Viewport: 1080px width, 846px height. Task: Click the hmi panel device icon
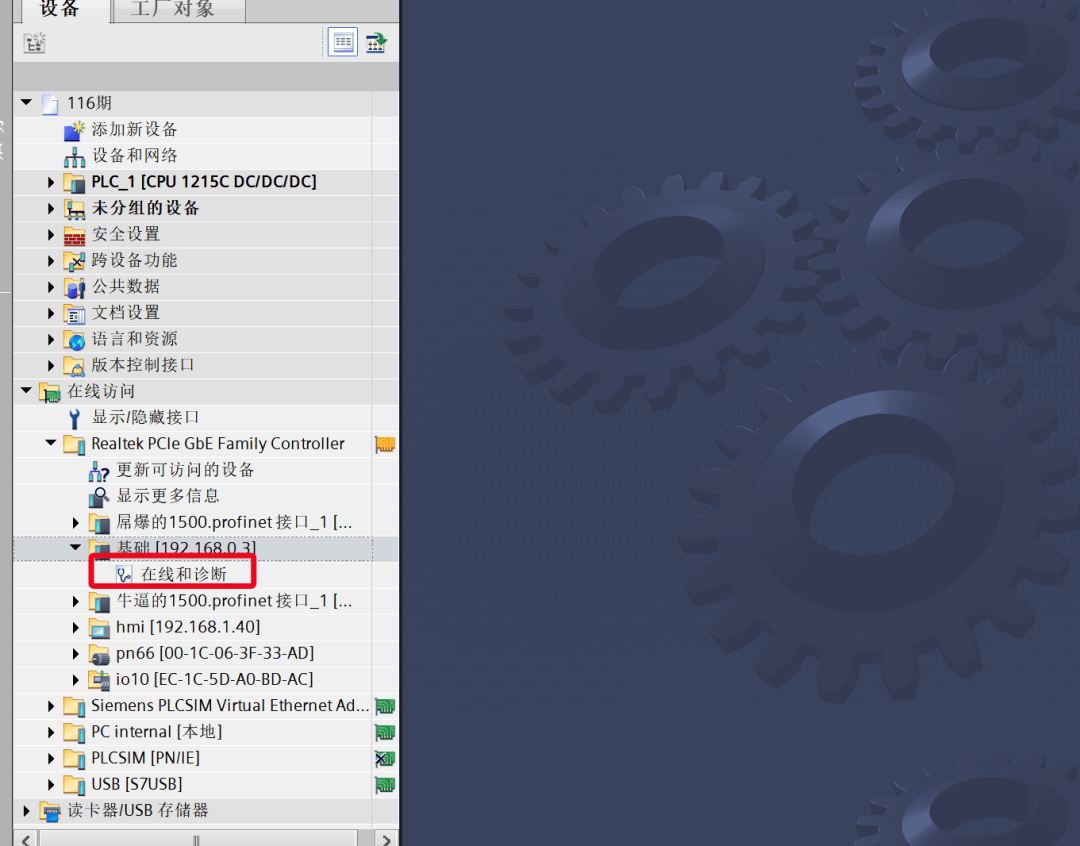pyautogui.click(x=99, y=628)
